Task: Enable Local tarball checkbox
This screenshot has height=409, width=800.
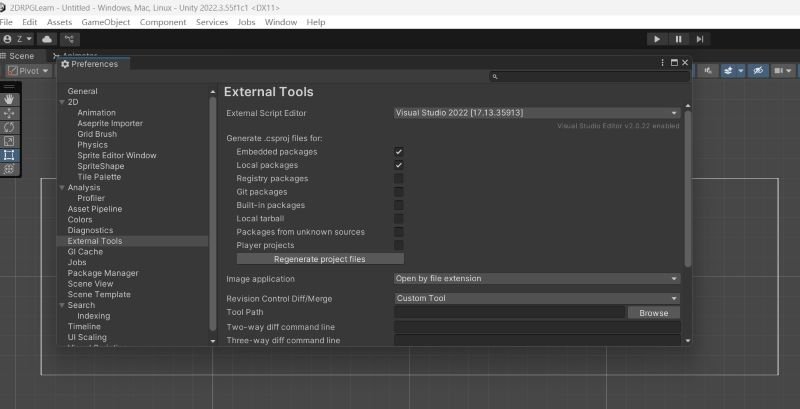Action: point(398,218)
